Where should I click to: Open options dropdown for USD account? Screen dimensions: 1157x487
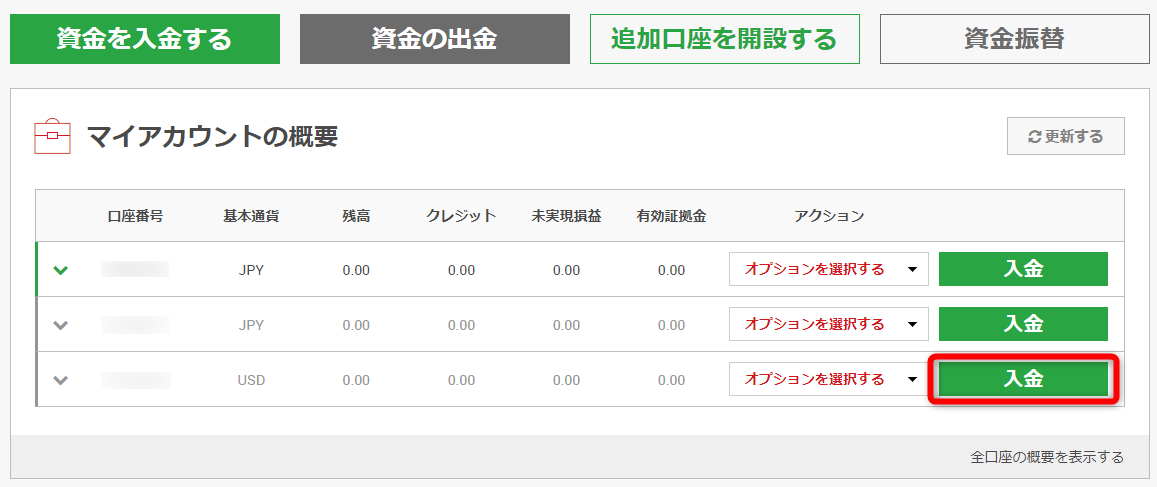[x=829, y=379]
